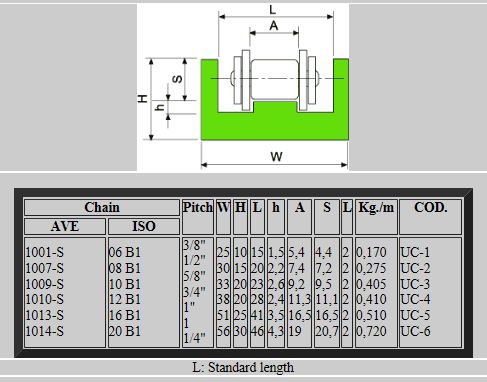
Task: Click the W dimension label in diagram
Action: point(276,156)
